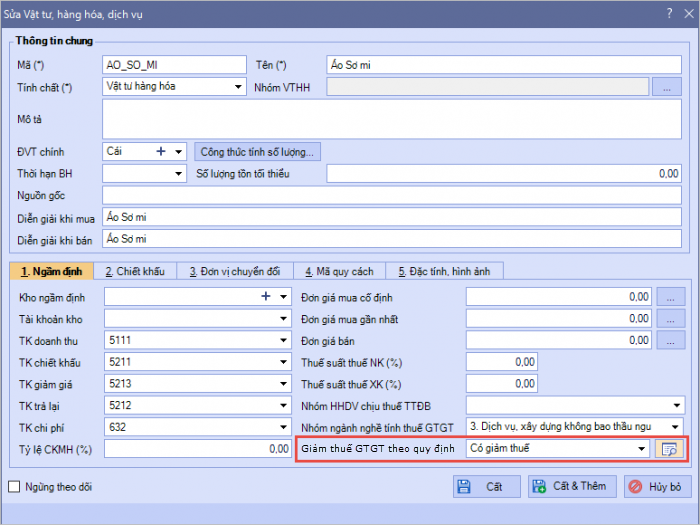Toggle the Ngừng theo dõi checkbox

coord(14,487)
